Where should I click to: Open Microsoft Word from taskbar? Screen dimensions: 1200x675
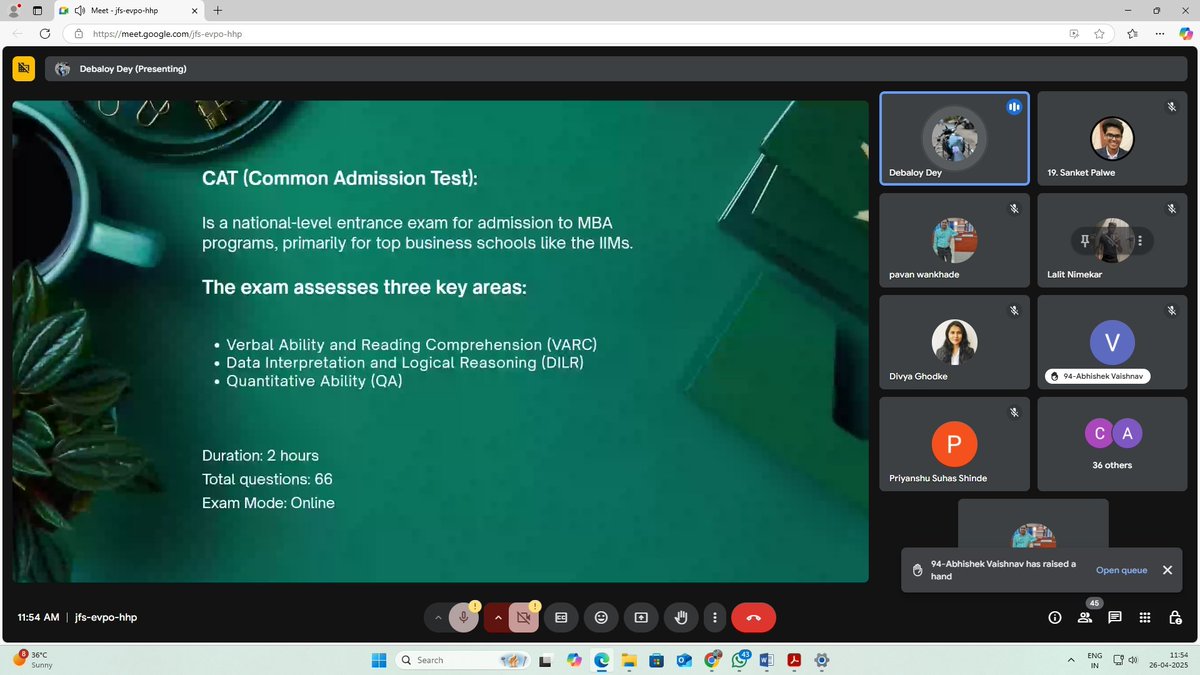pyautogui.click(x=767, y=660)
